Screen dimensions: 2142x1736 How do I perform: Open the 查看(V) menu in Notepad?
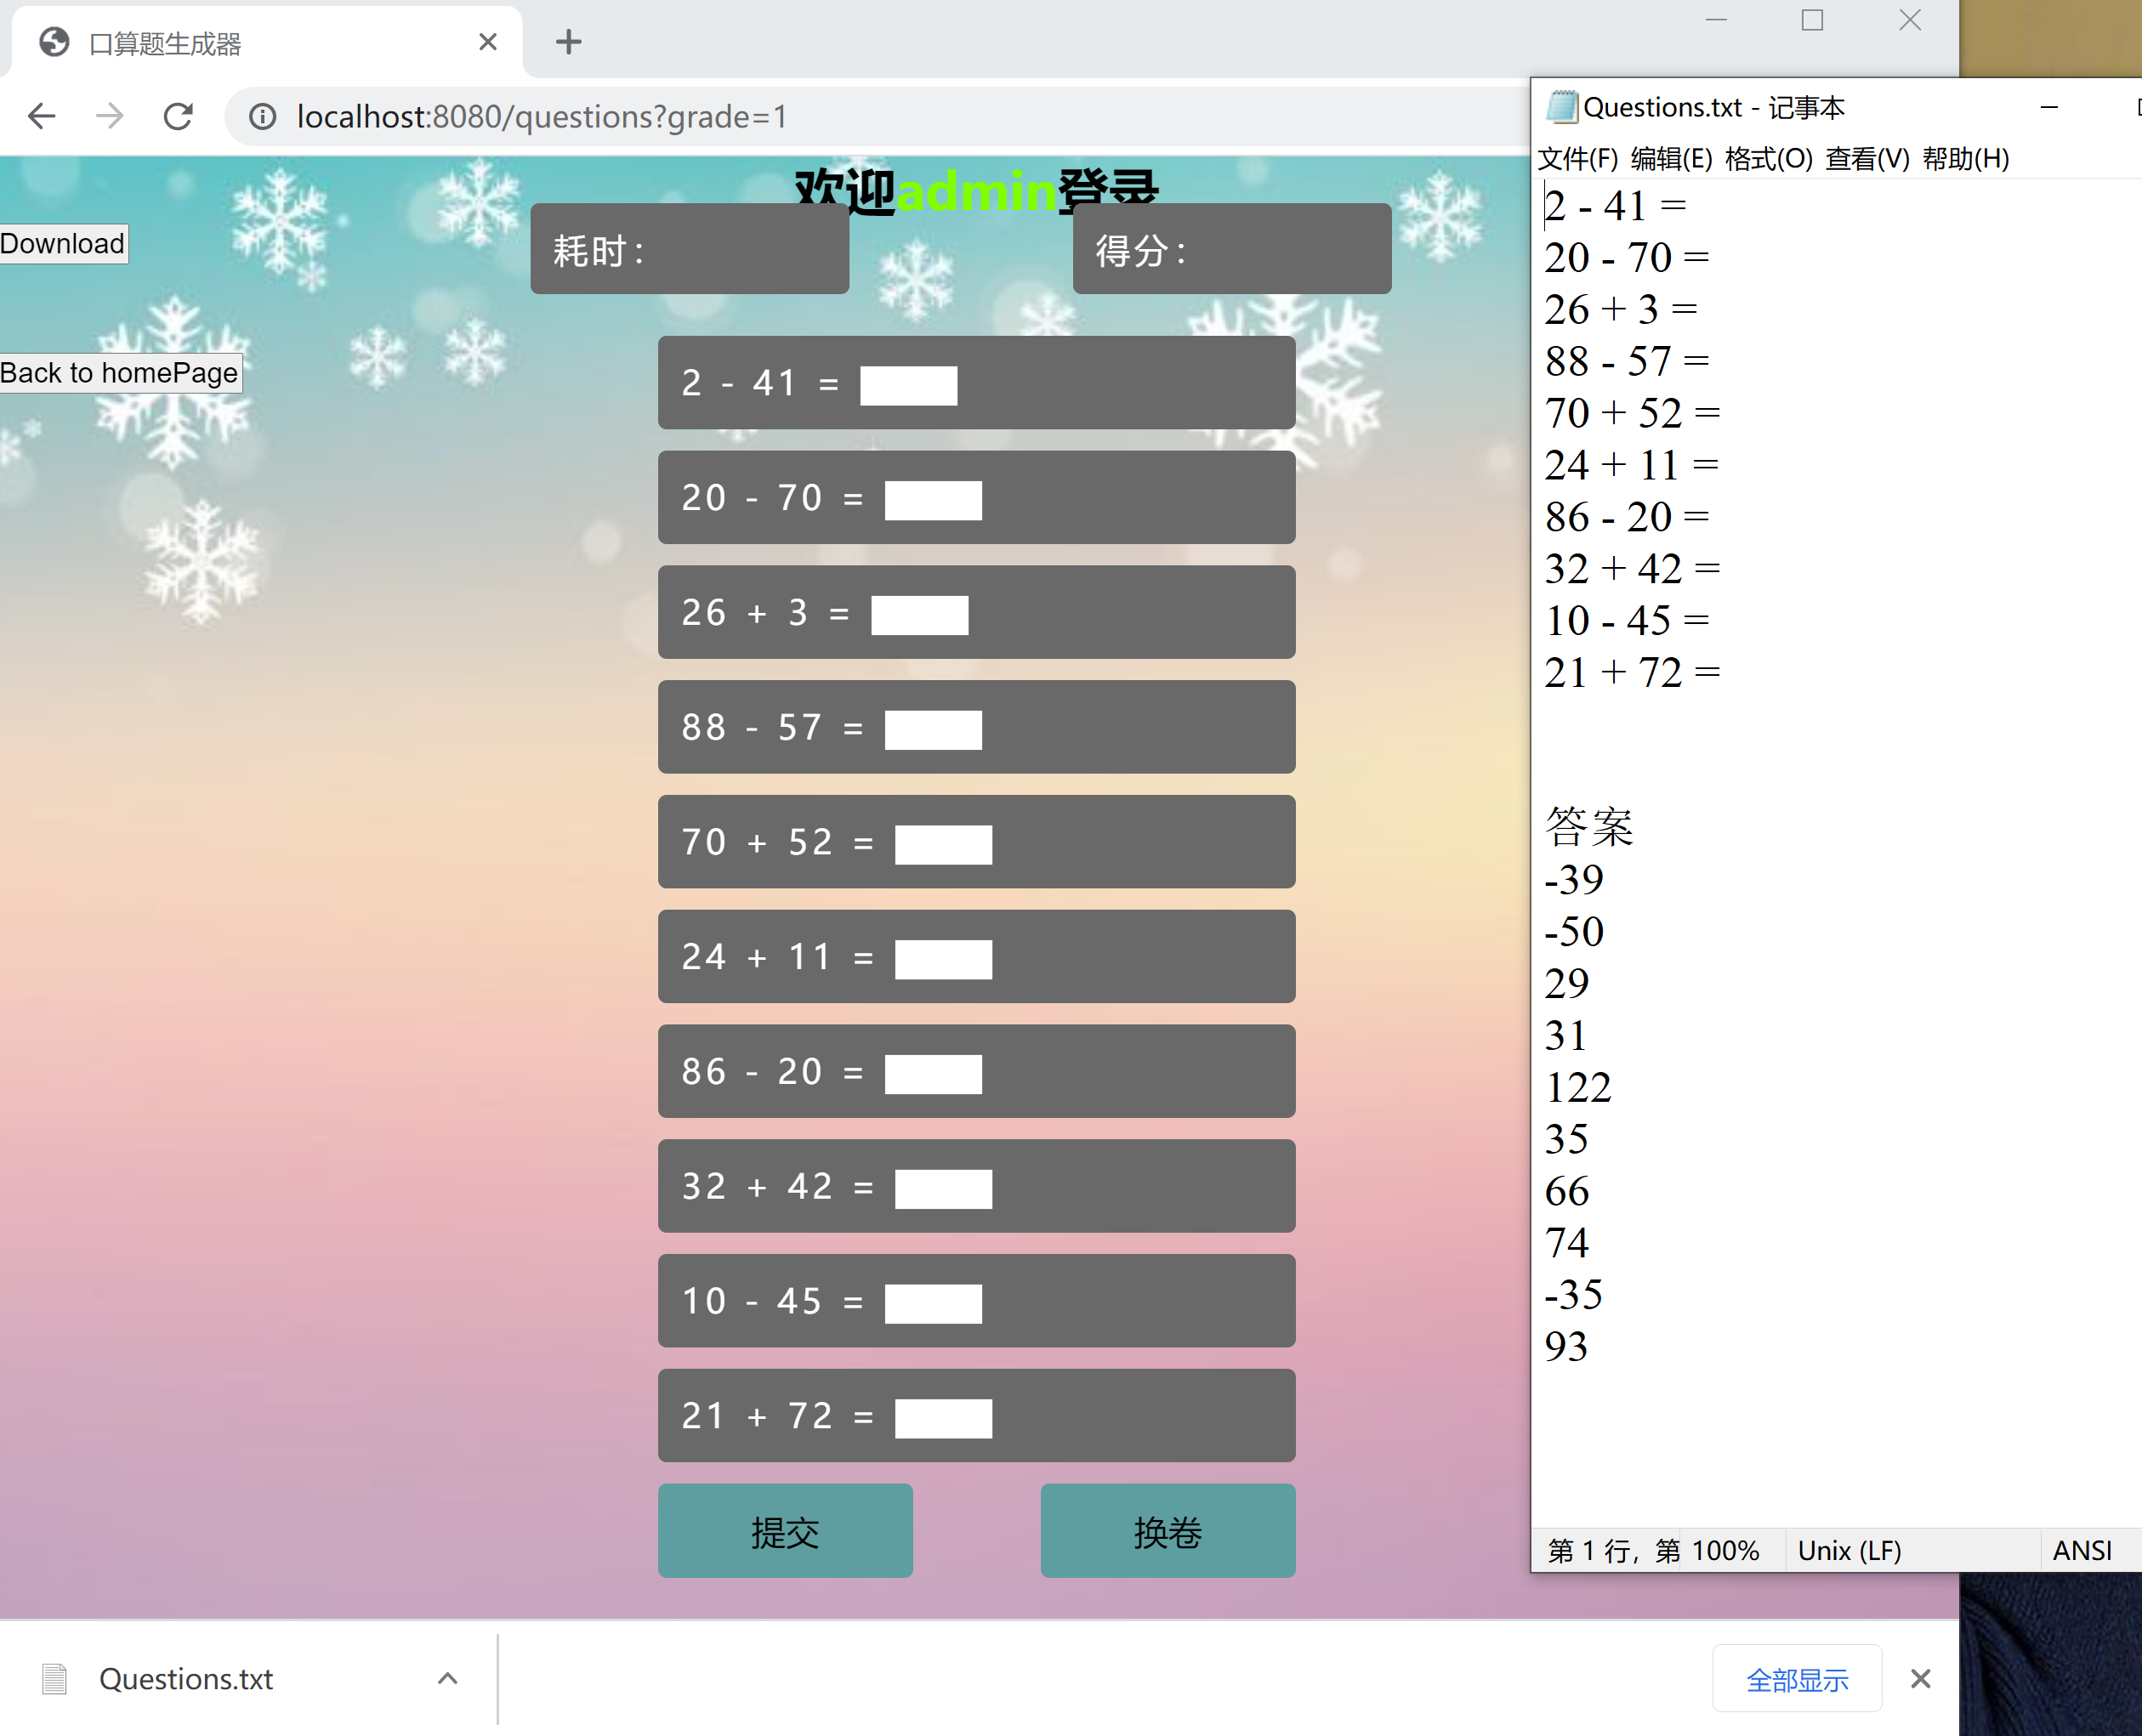1866,158
